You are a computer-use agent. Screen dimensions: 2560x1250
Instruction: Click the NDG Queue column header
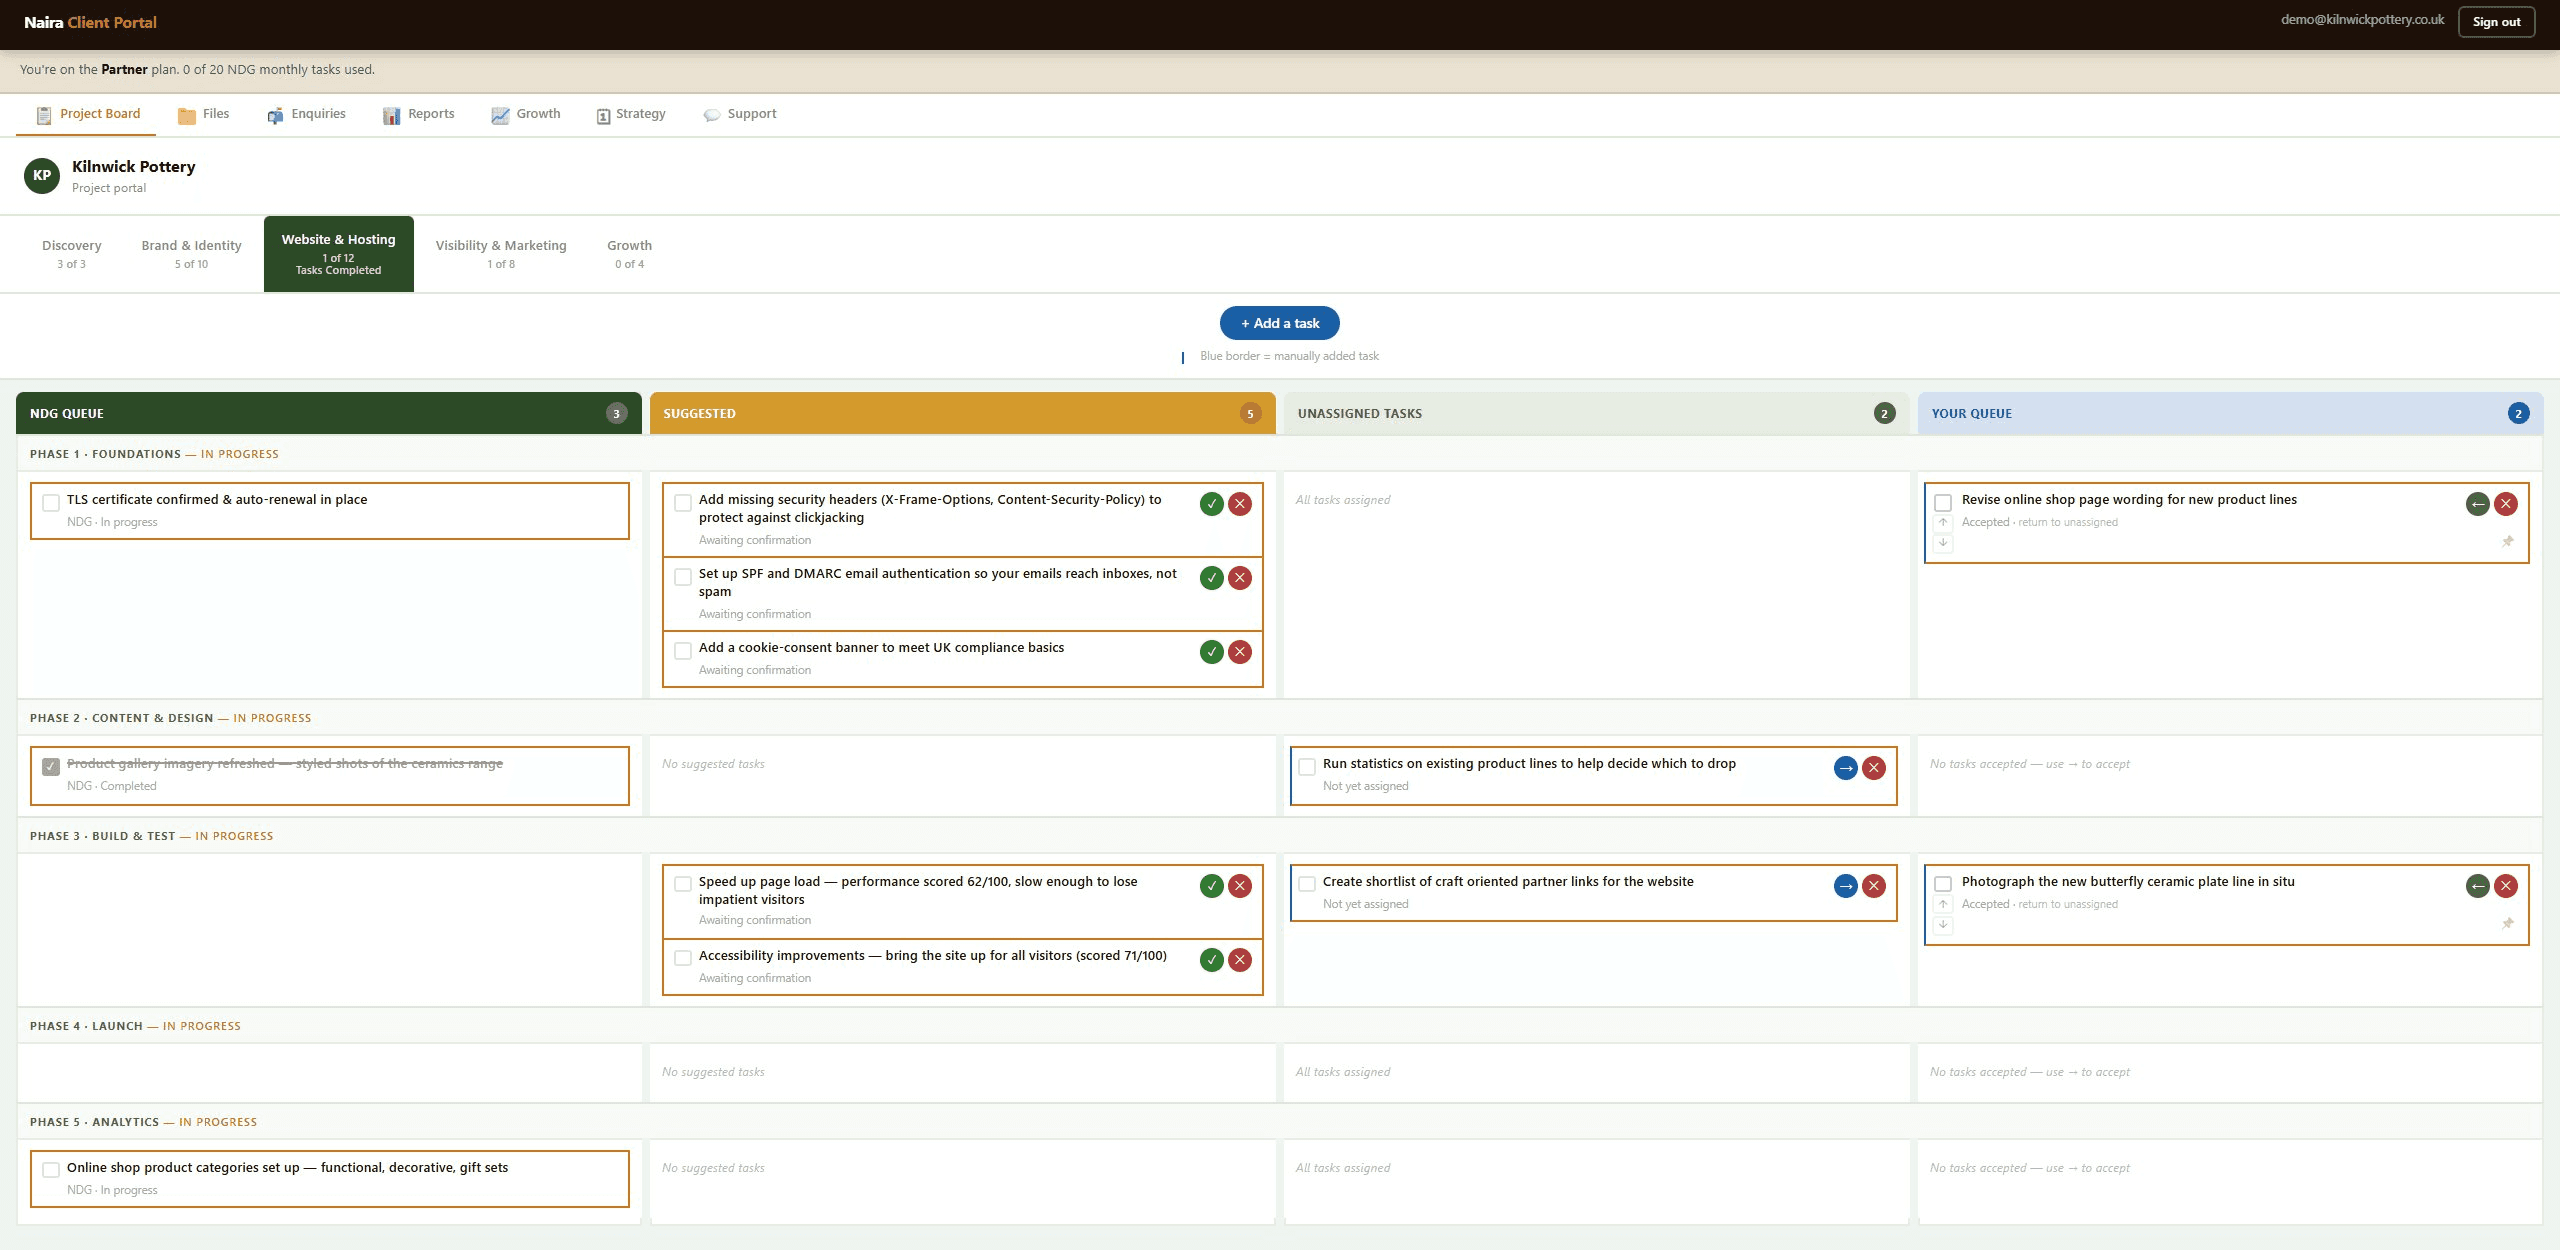pyautogui.click(x=329, y=413)
